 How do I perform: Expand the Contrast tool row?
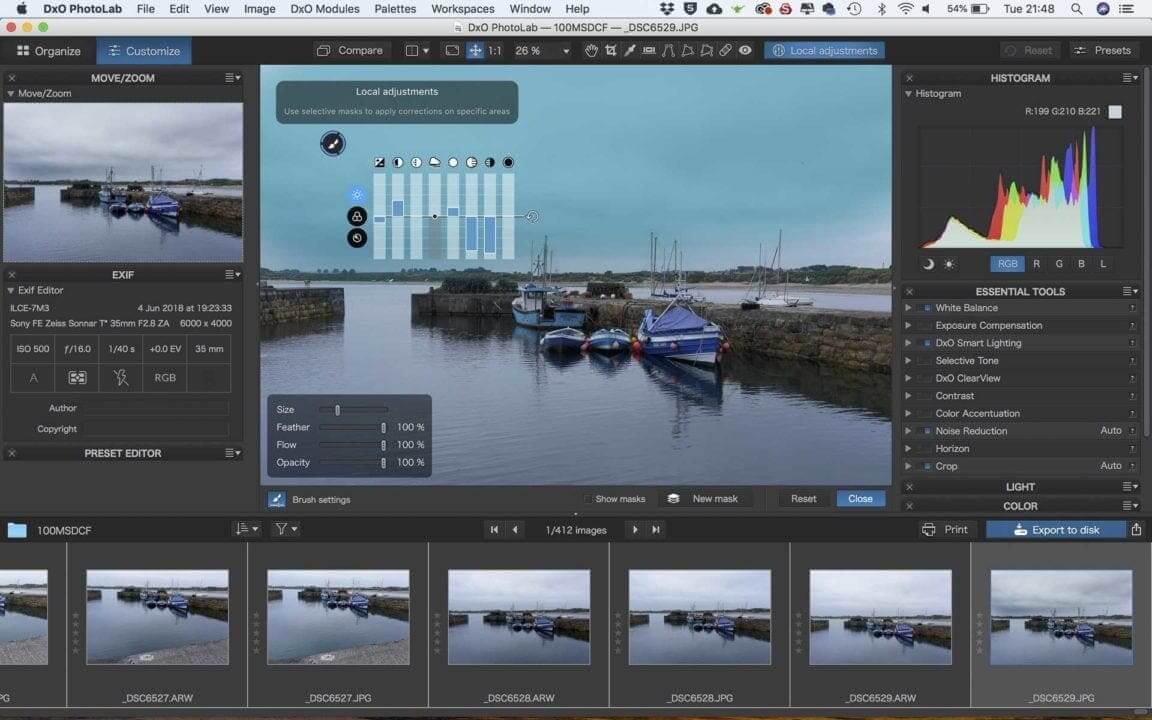pyautogui.click(x=908, y=396)
